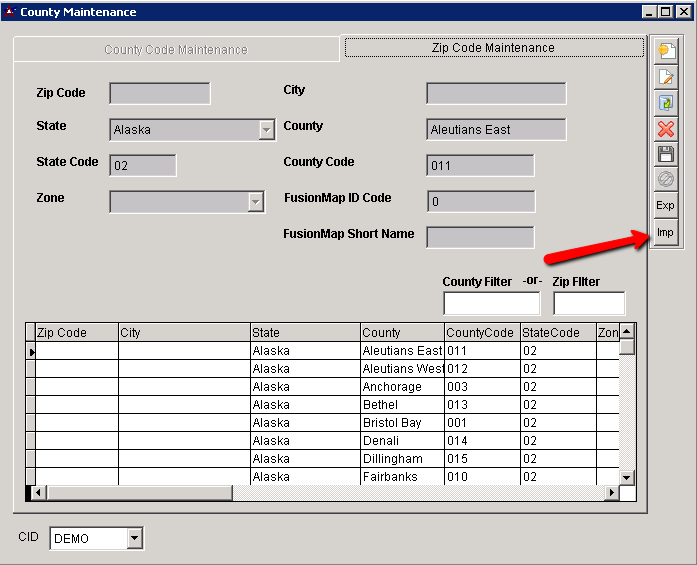Click into the Zip Filter field
The width and height of the screenshot is (697, 565).
[588, 304]
